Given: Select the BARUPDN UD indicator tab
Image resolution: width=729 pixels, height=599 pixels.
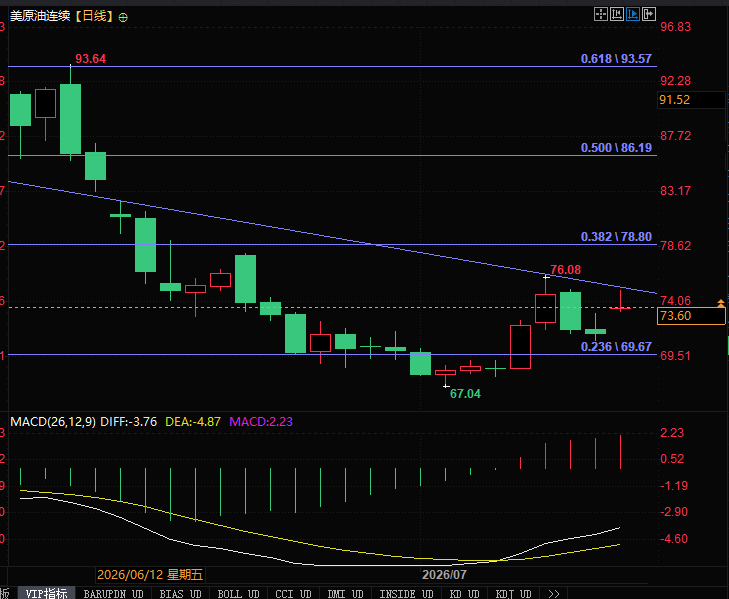Looking at the screenshot, I should tap(113, 593).
